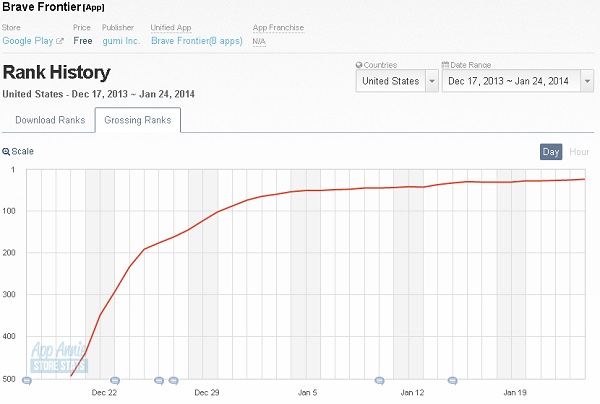
Task: Click the globe icon beside Countries
Action: coord(359,65)
